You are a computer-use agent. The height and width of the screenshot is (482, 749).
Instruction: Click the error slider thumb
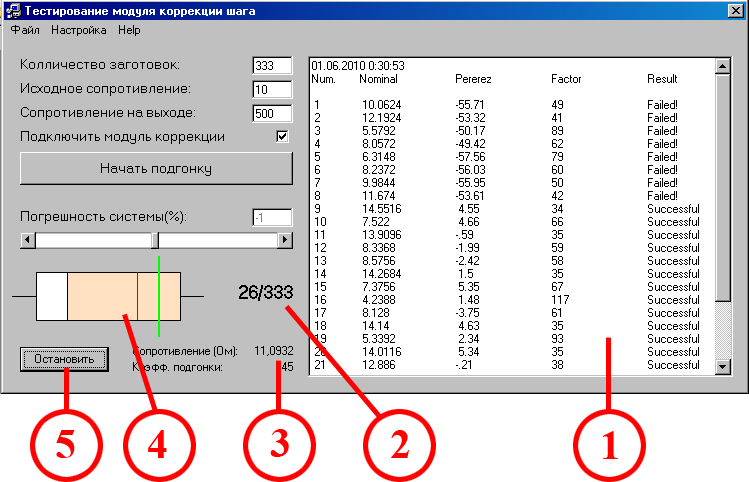[155, 240]
